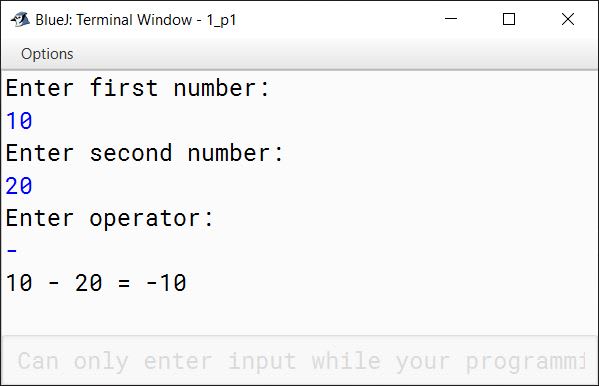
Task: Click the '-10' answer in result line
Action: [166, 283]
